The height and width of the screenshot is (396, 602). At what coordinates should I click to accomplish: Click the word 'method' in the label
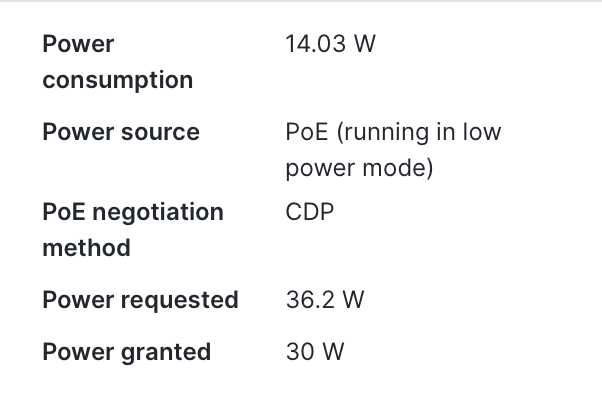coord(86,248)
